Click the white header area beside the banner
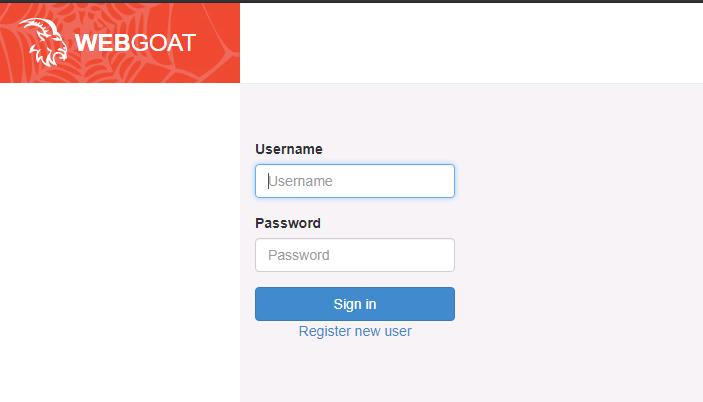 pos(471,43)
